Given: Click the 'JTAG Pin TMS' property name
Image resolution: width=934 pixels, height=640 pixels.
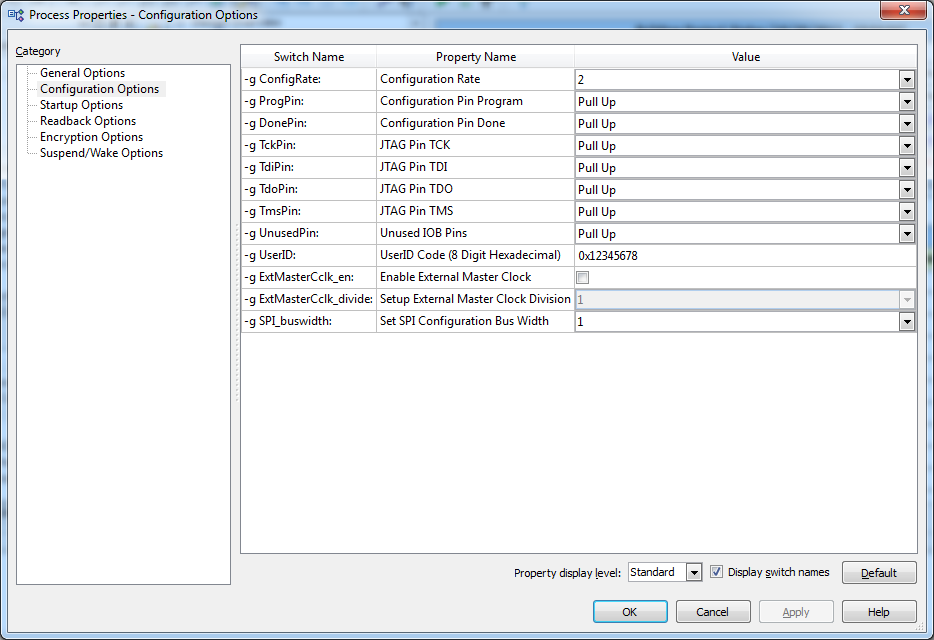Looking at the screenshot, I should tap(416, 212).
